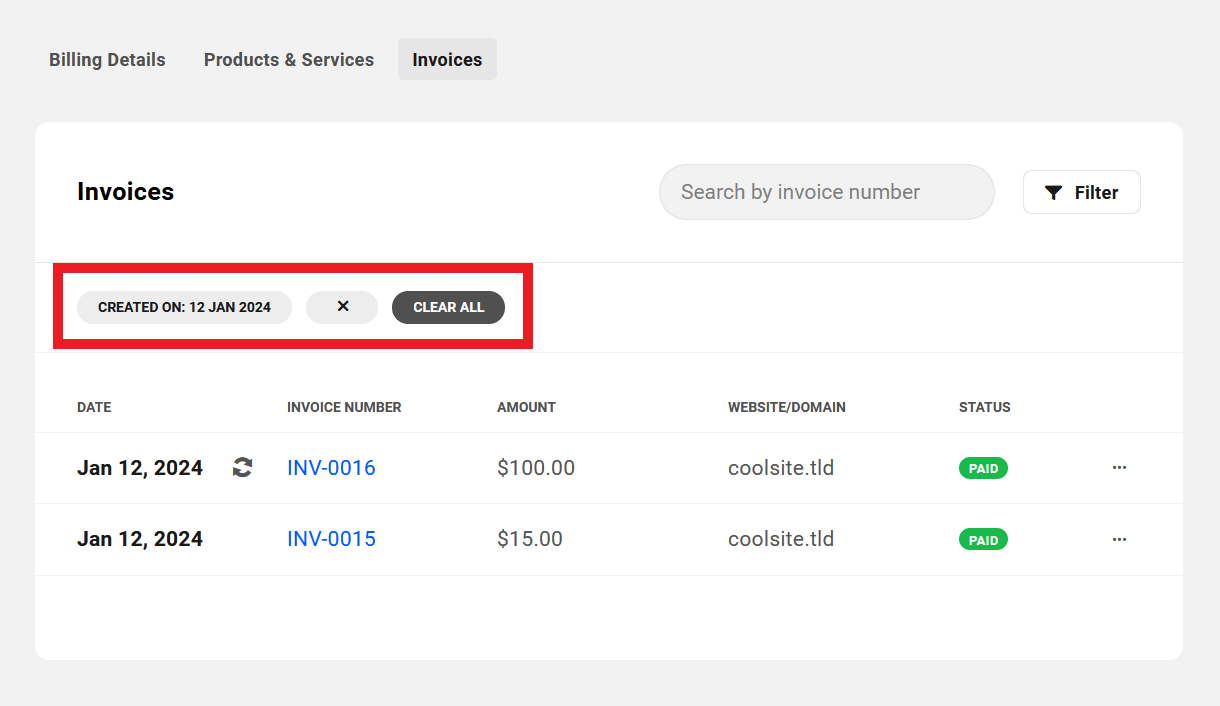The image size is (1220, 706).
Task: Switch to the Products & Services tab
Action: pos(288,59)
